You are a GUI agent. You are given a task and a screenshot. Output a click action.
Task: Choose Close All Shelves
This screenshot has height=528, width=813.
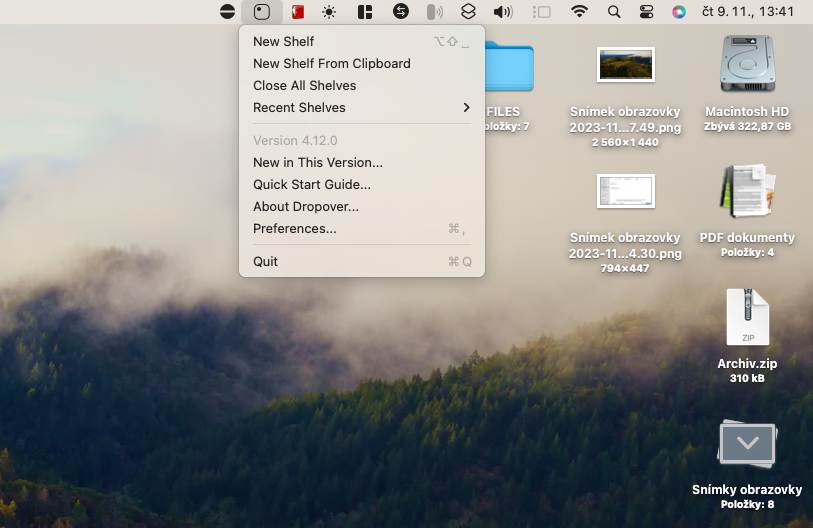(361, 86)
